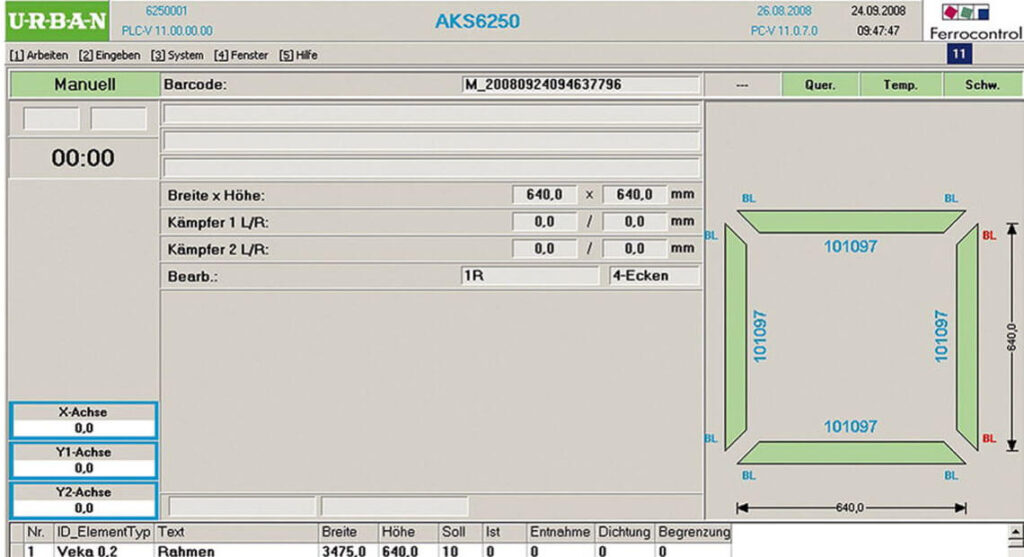Click the Veka 0.2 table cell
The height and width of the screenshot is (557, 1024).
click(x=104, y=550)
